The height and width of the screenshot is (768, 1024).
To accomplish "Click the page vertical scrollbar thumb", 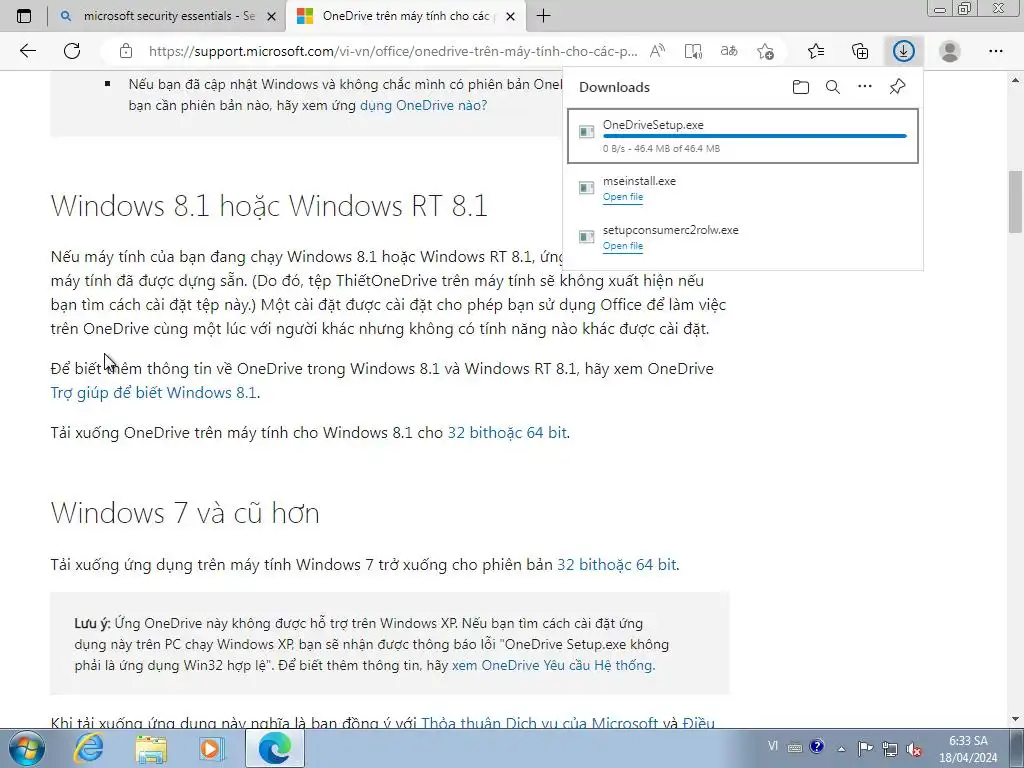I will [1015, 201].
